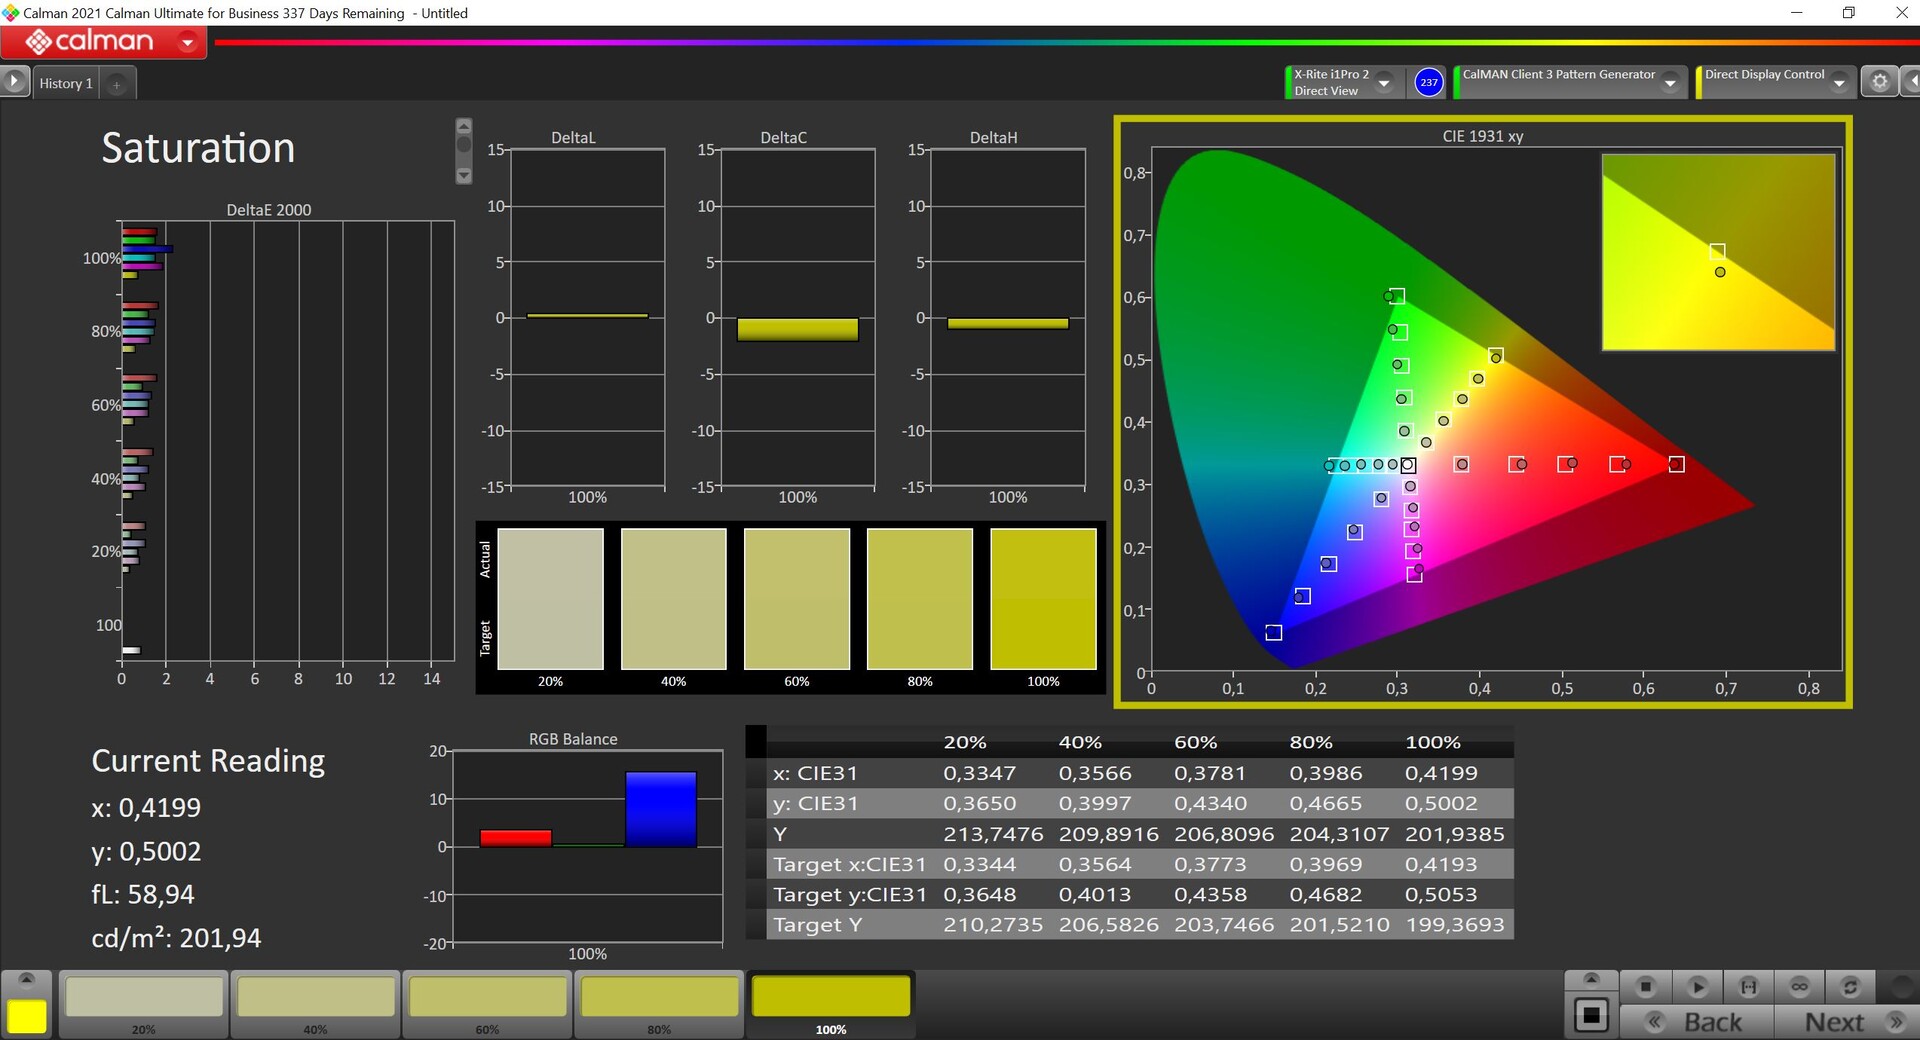1920x1040 pixels.
Task: Open the Calman logo main menu
Action: point(104,42)
